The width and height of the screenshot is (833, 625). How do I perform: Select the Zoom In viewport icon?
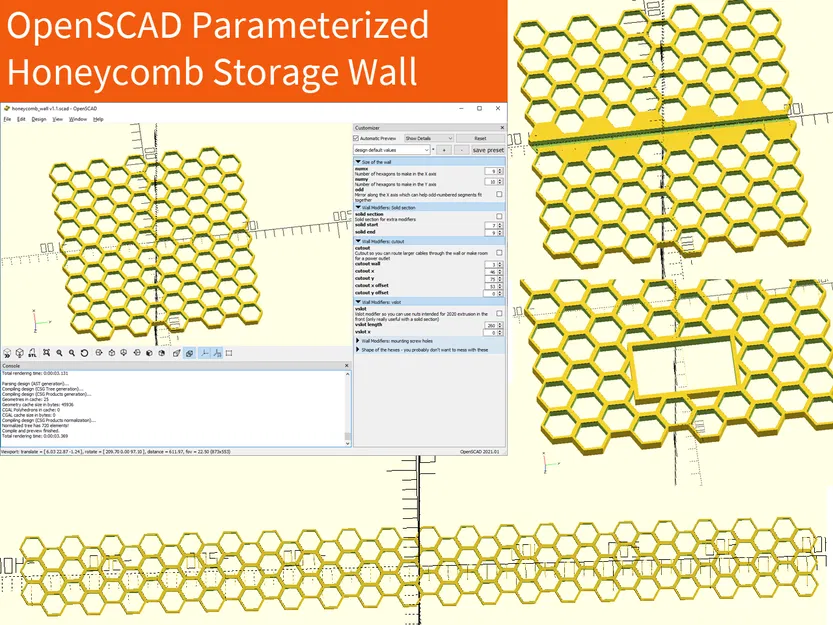coord(61,353)
